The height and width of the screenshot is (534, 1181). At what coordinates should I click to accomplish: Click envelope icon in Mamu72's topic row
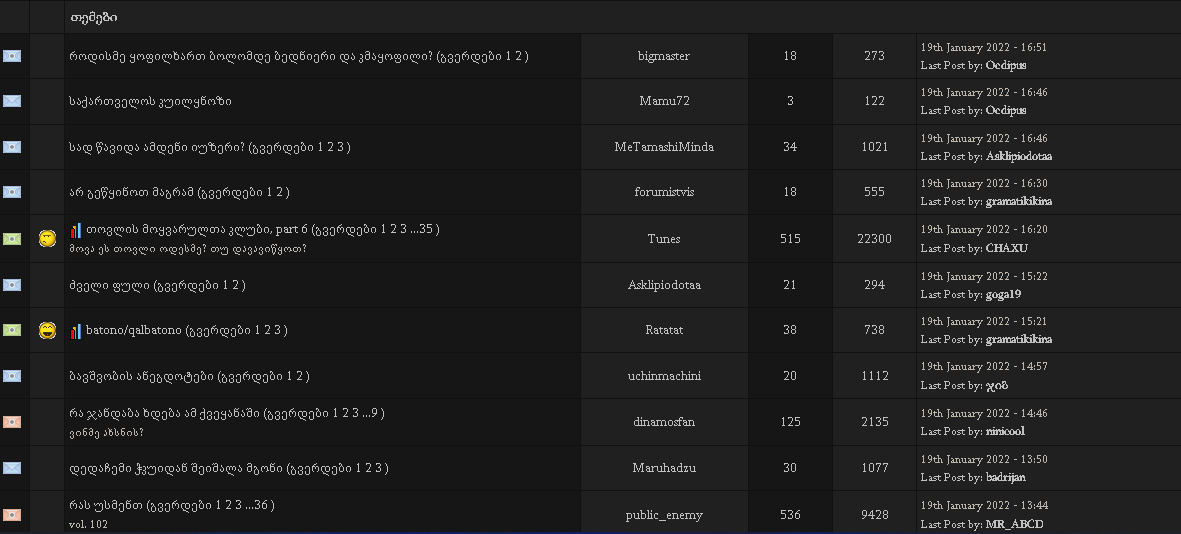pyautogui.click(x=12, y=101)
